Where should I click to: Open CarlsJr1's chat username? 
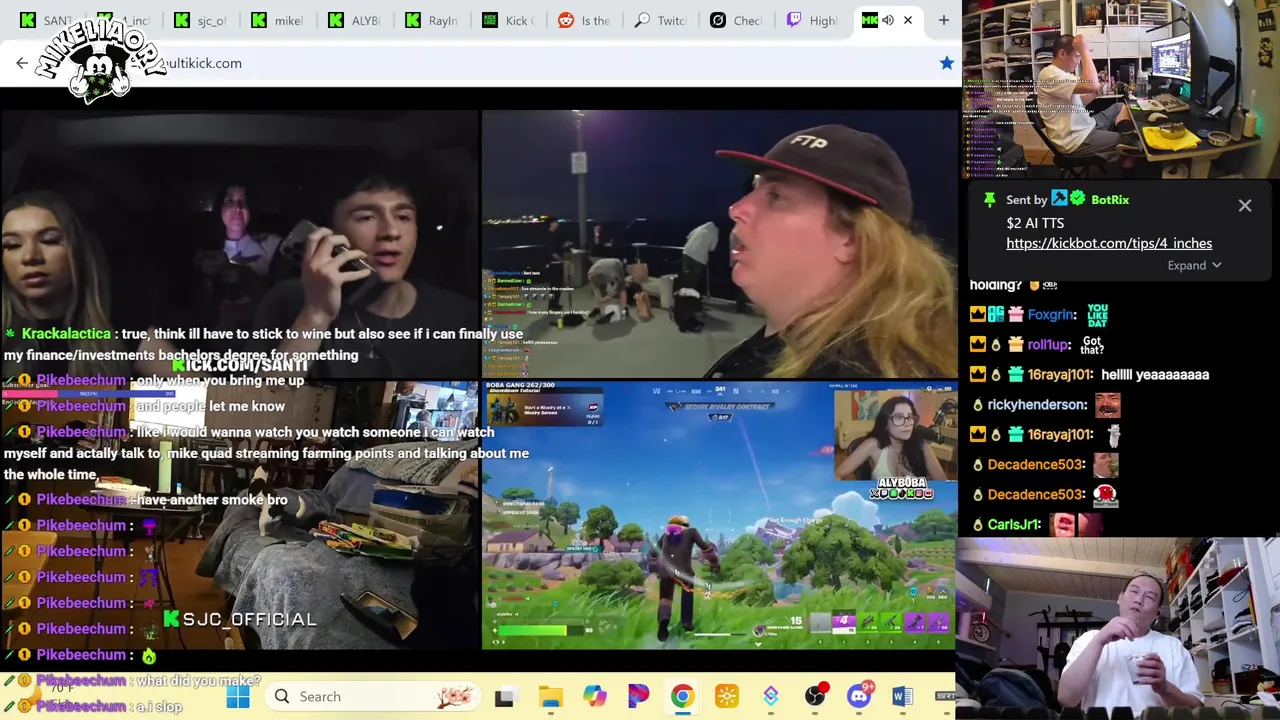(1014, 524)
